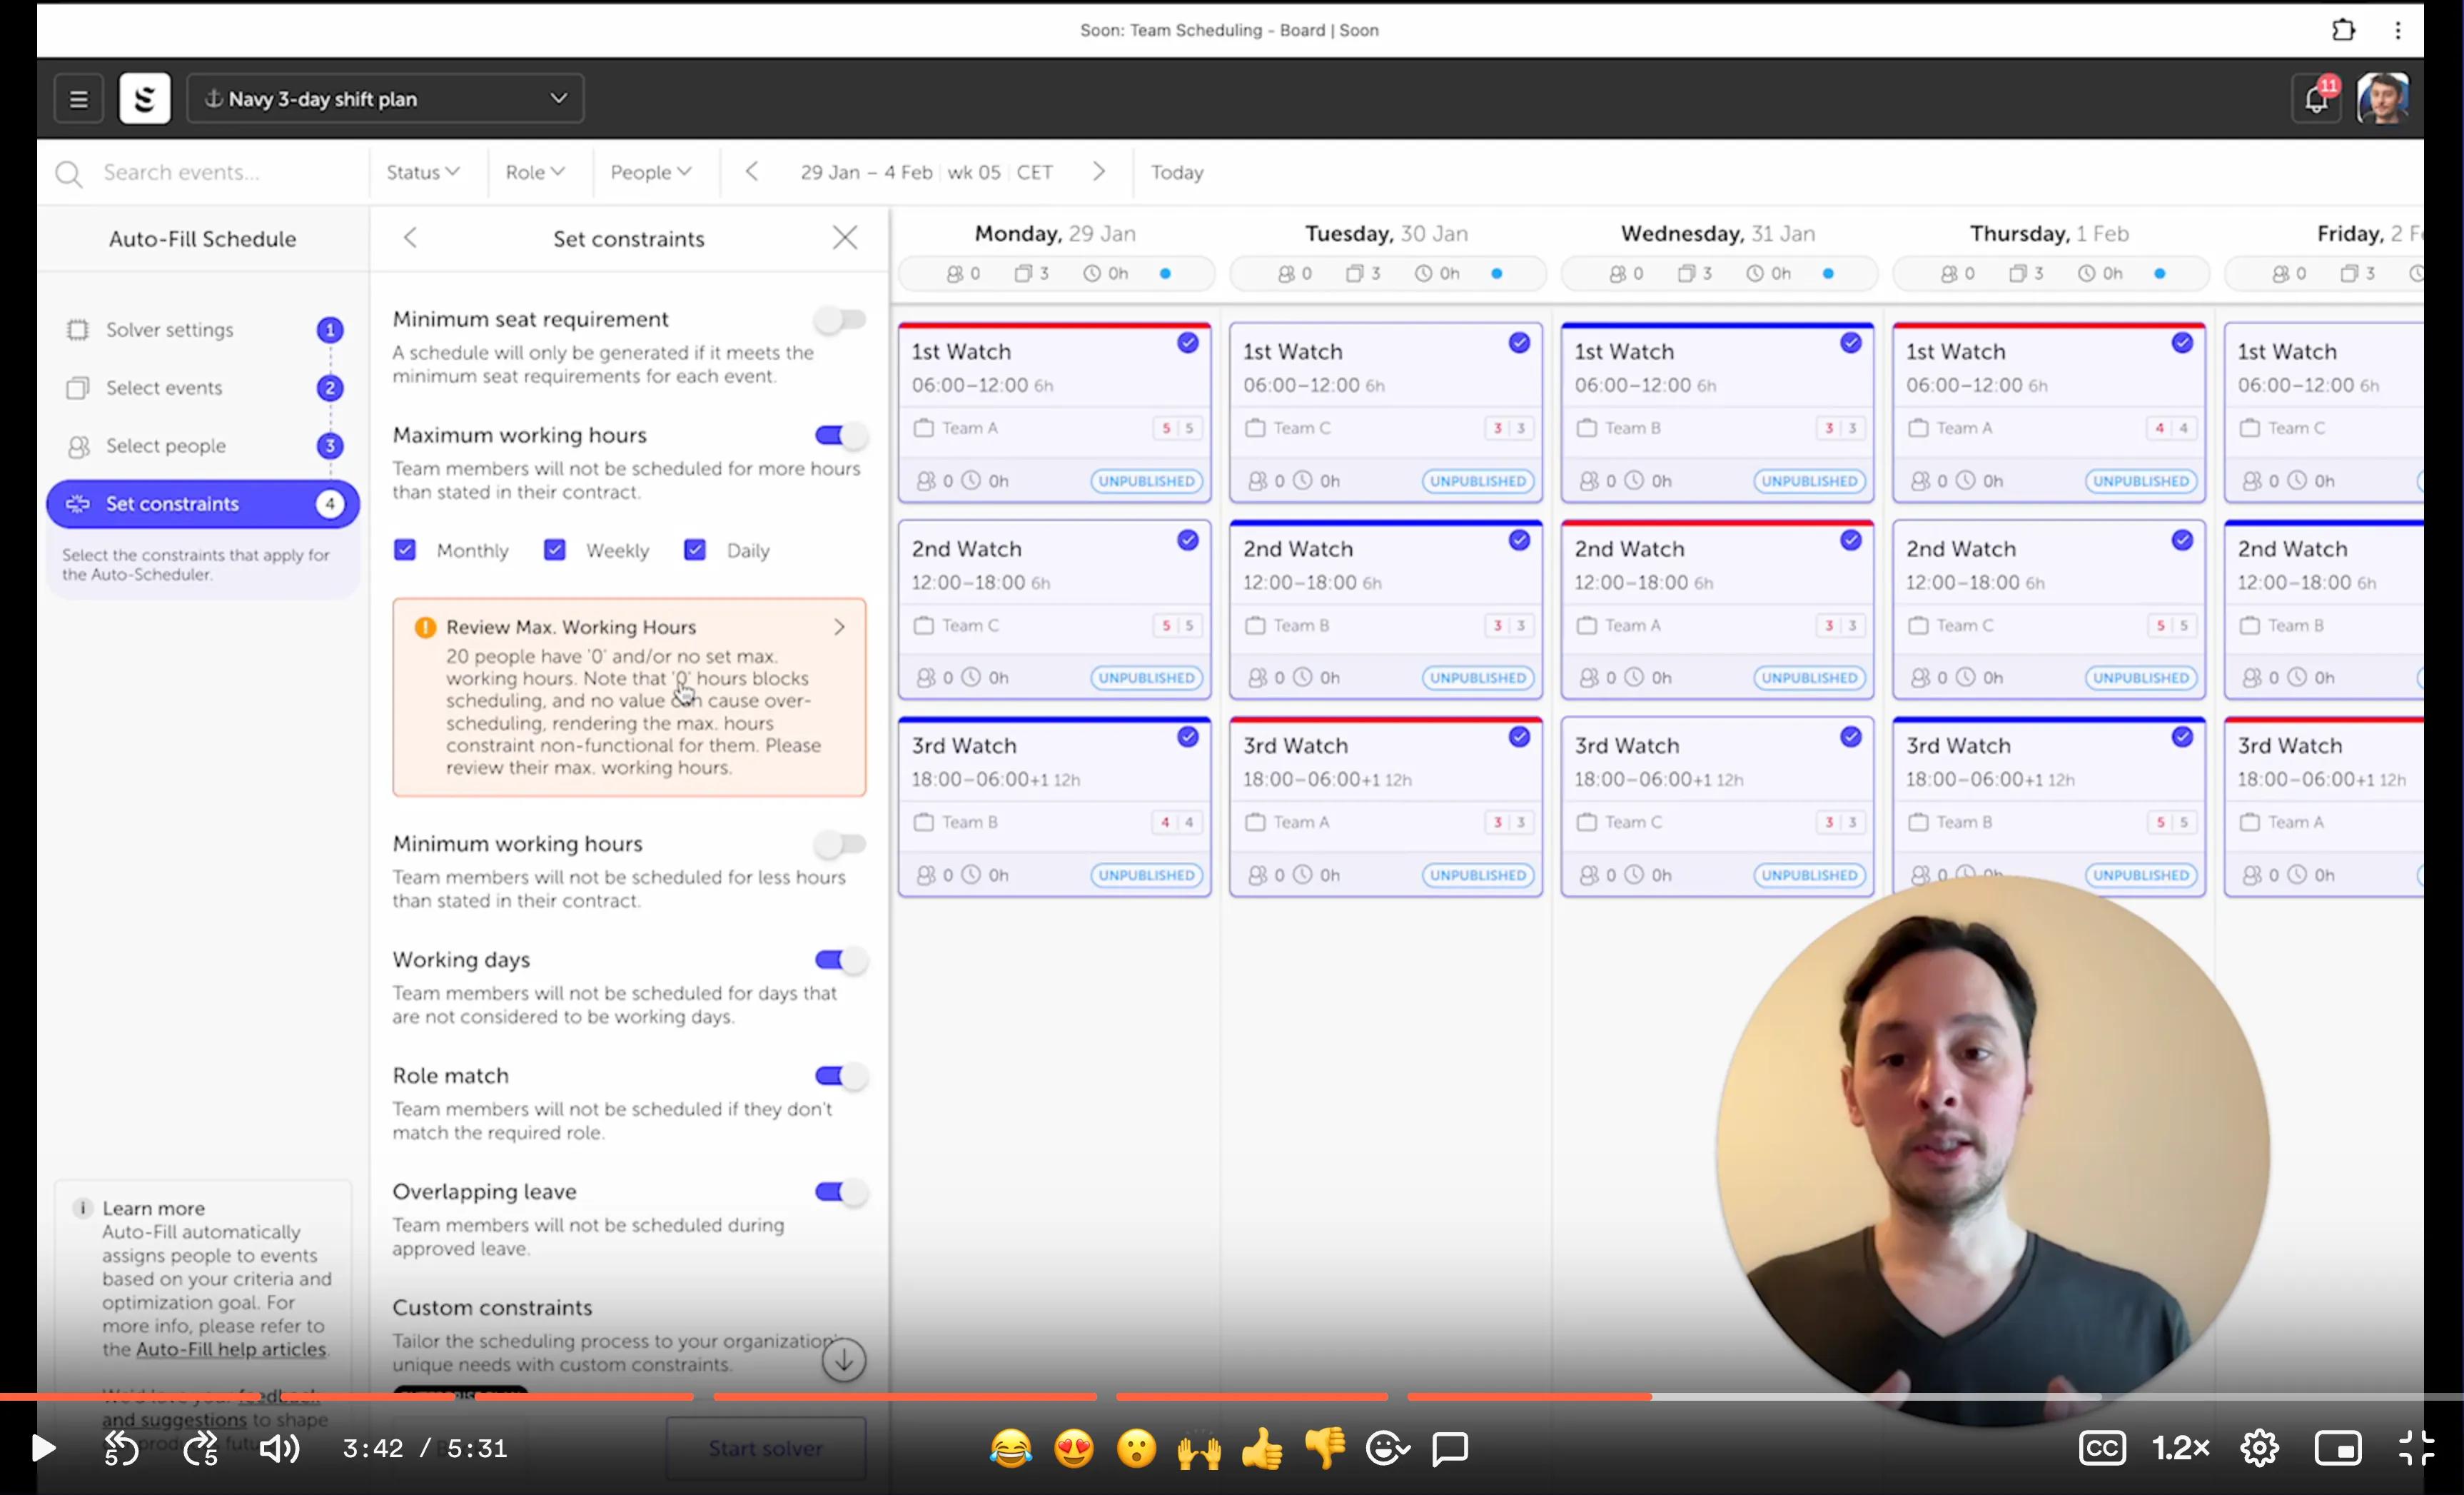The image size is (2464, 1495).
Task: Open the hamburger menu in the app header
Action: [x=78, y=99]
